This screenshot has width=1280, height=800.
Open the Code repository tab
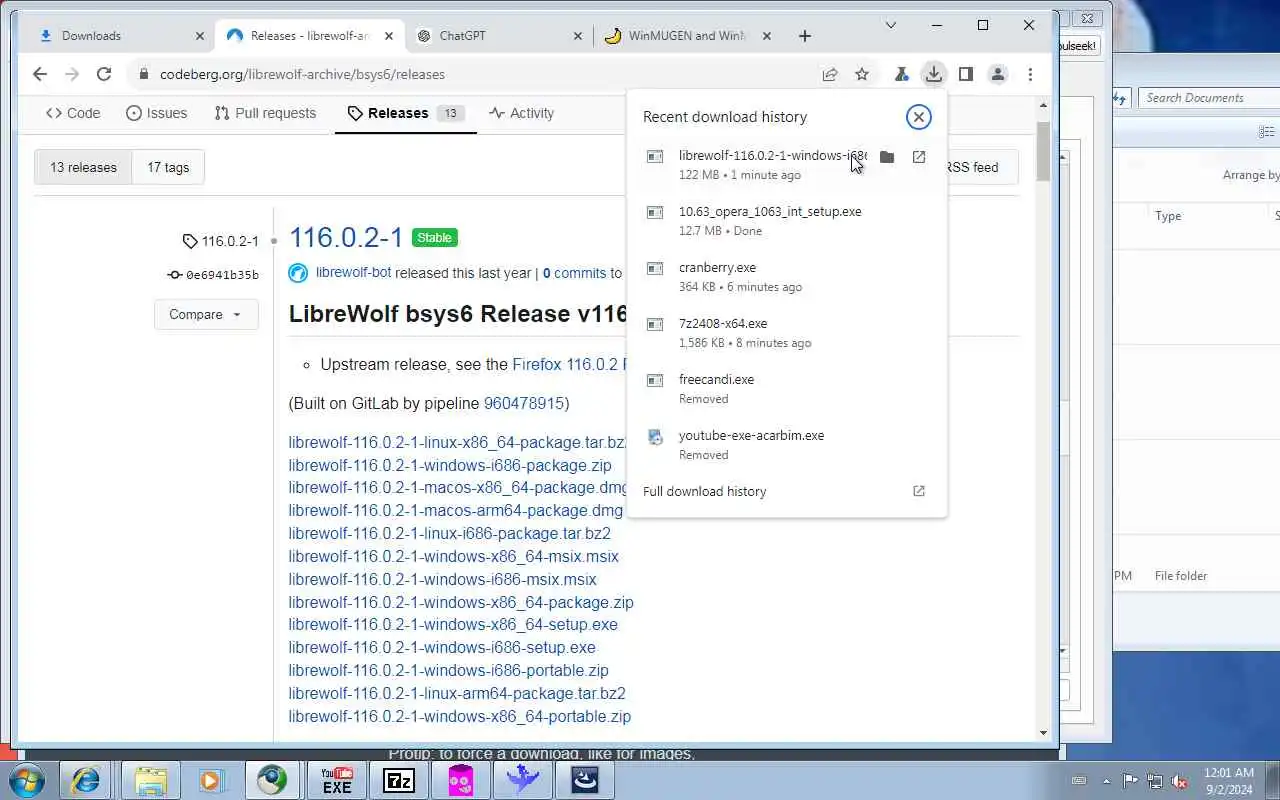tap(73, 113)
